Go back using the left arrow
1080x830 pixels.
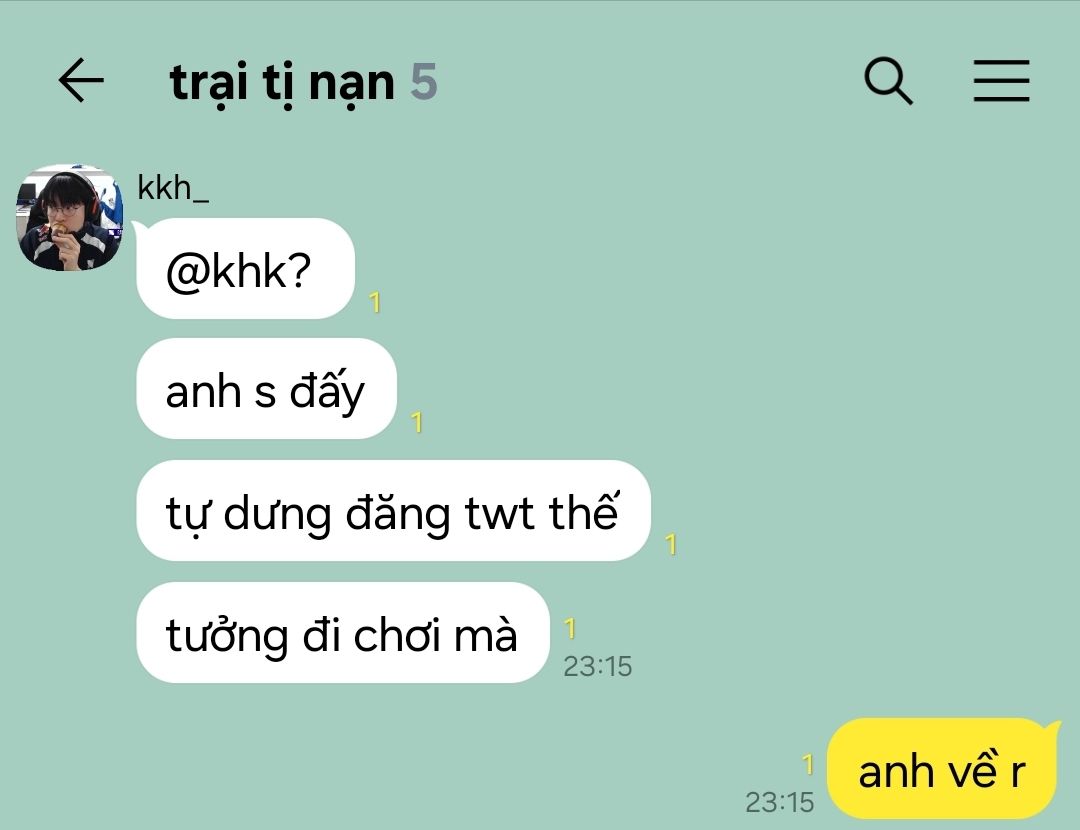coord(81,81)
